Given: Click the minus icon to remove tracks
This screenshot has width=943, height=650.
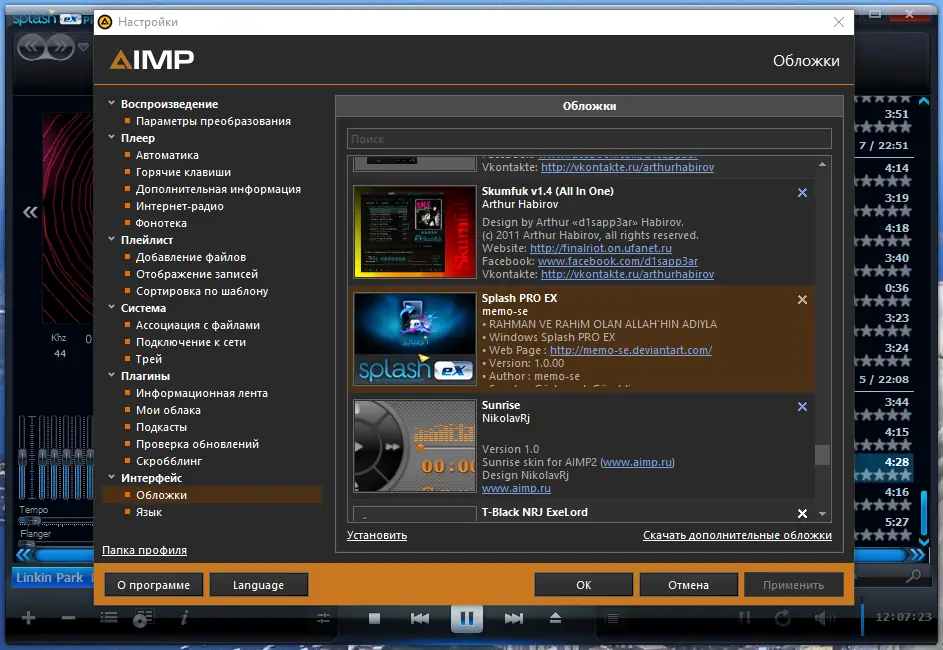Looking at the screenshot, I should (69, 618).
